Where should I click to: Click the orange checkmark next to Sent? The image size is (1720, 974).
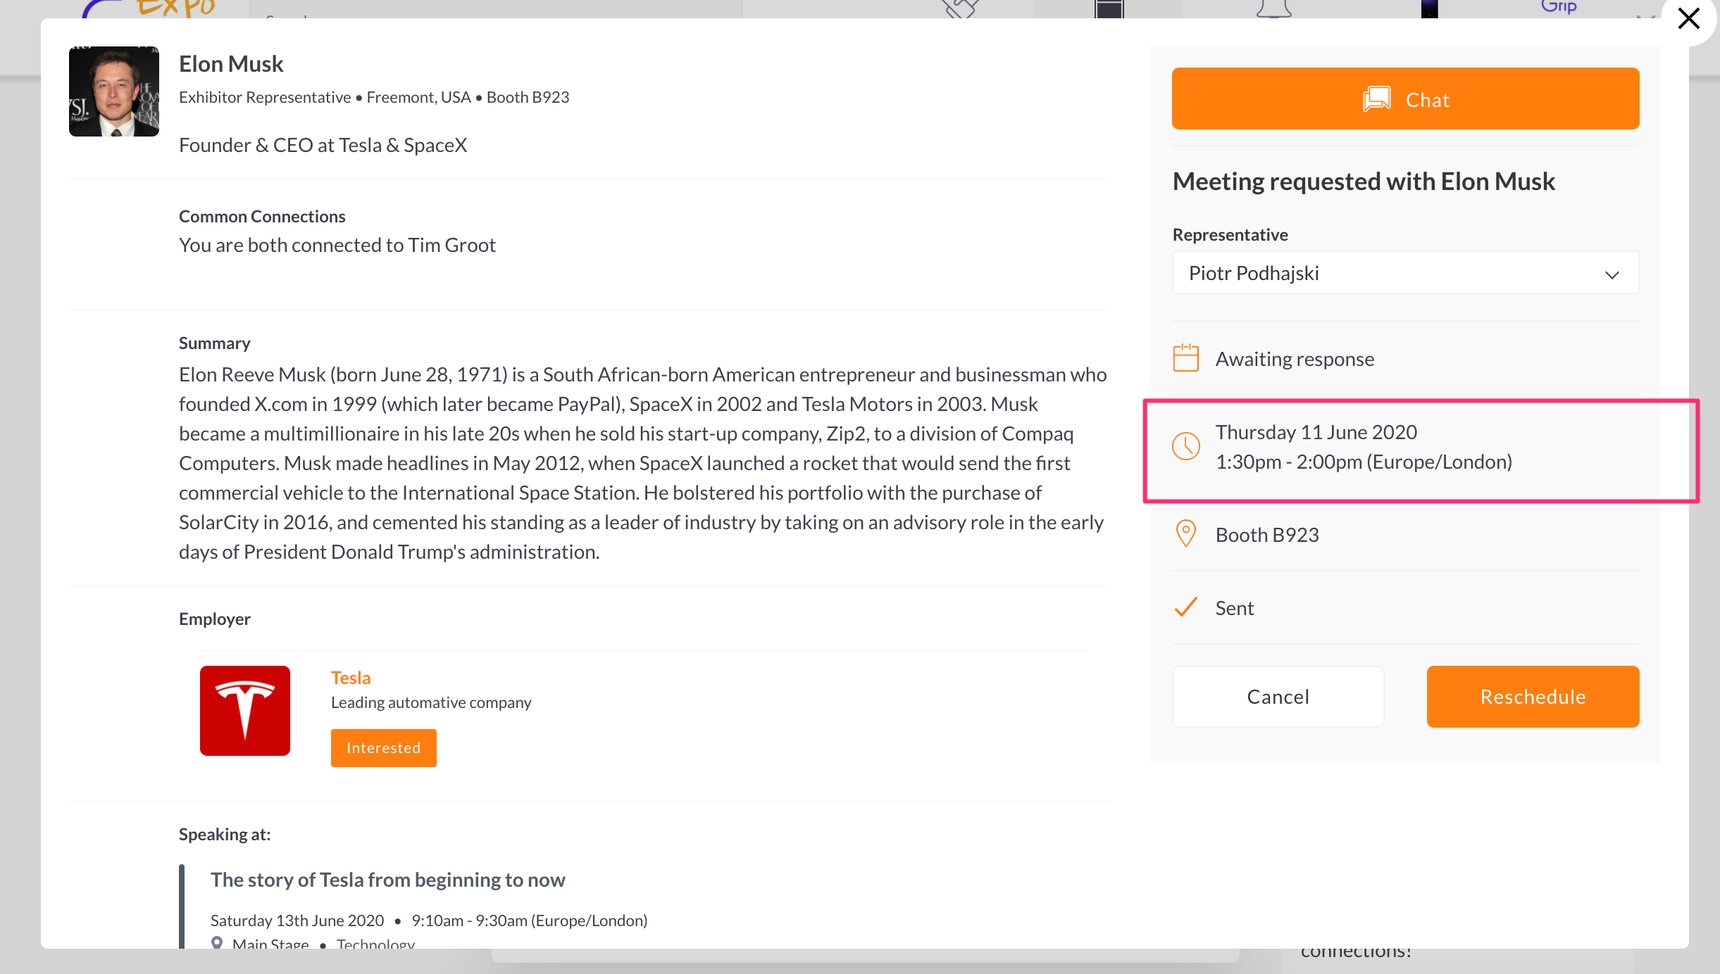click(1186, 607)
